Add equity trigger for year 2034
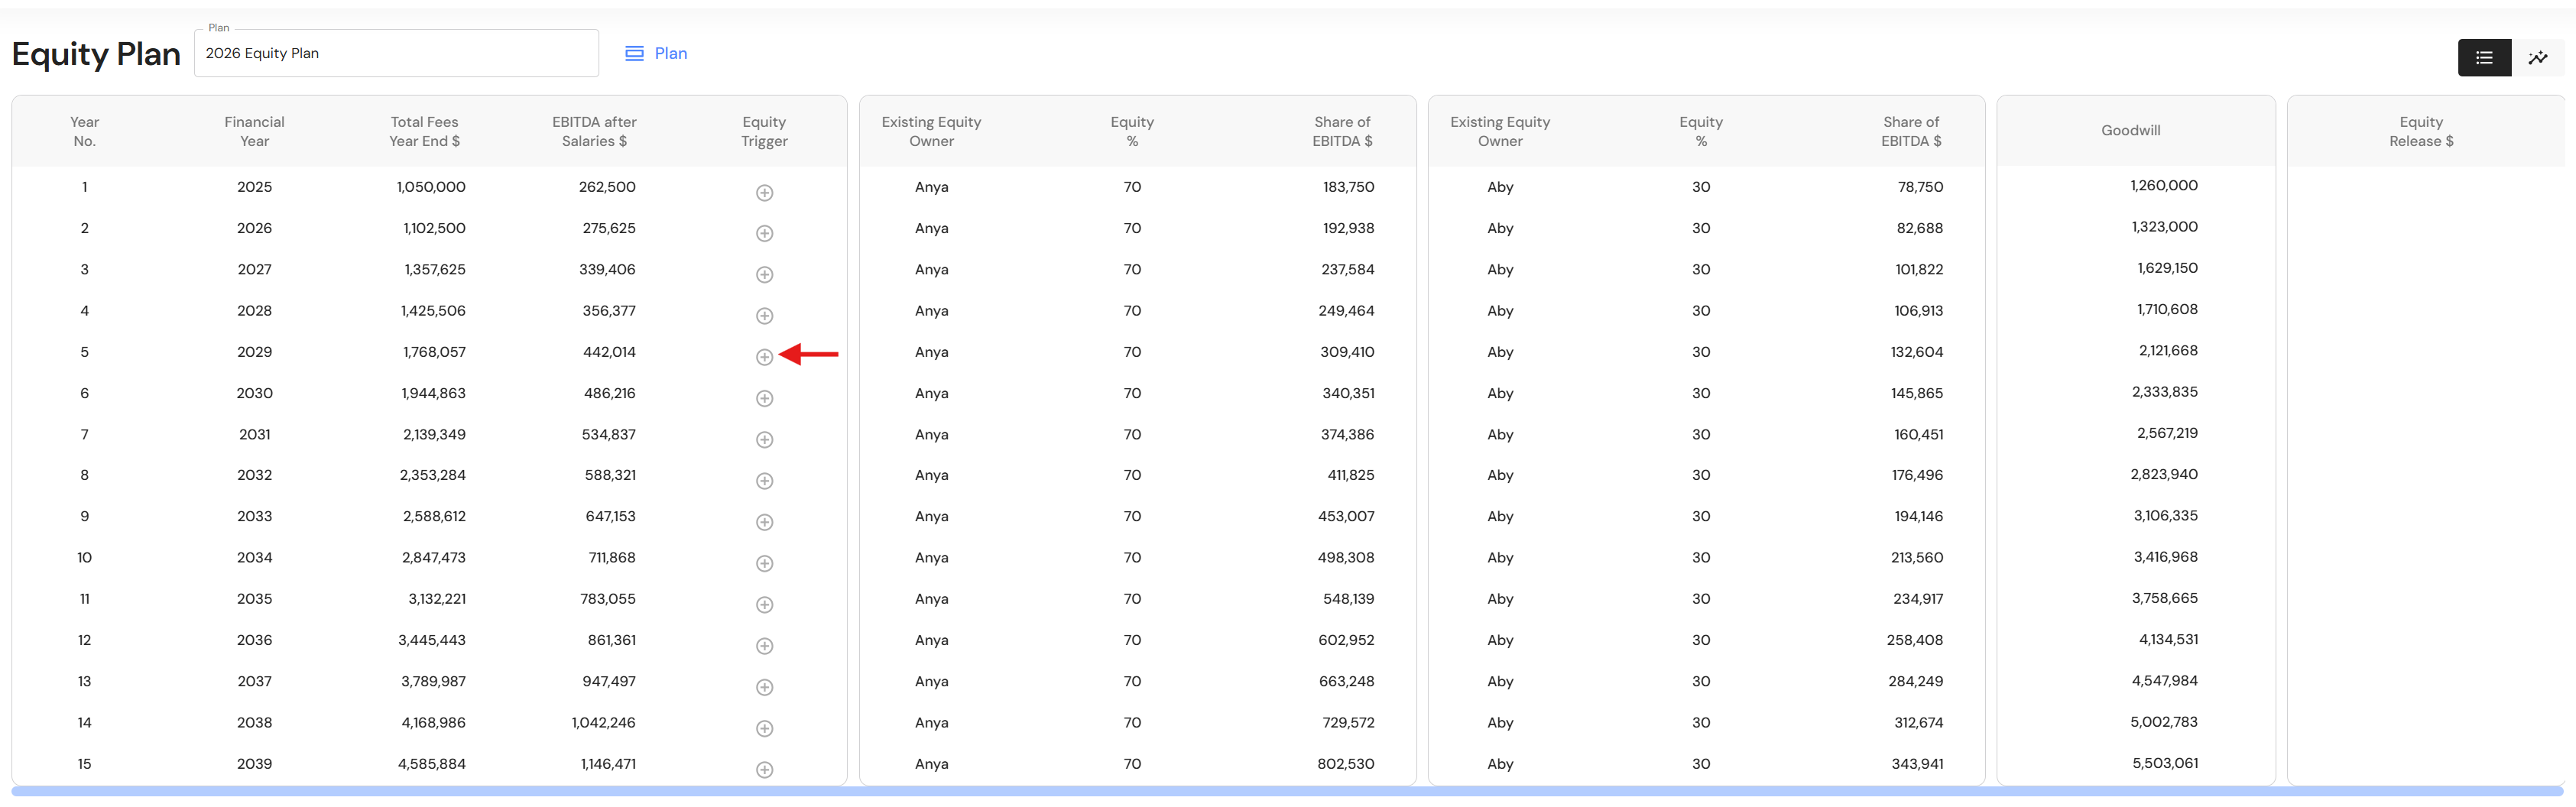The height and width of the screenshot is (807, 2576). pos(764,564)
